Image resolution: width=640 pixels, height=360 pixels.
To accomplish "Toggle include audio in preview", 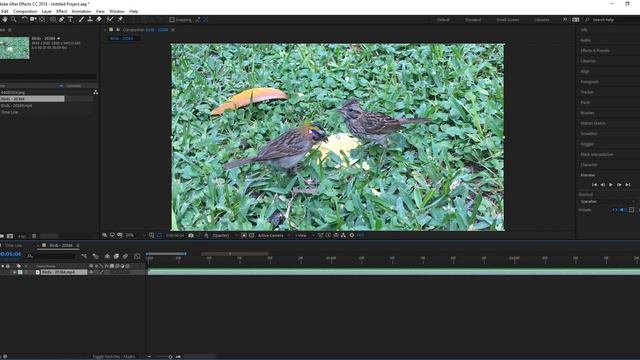I will click(x=622, y=210).
